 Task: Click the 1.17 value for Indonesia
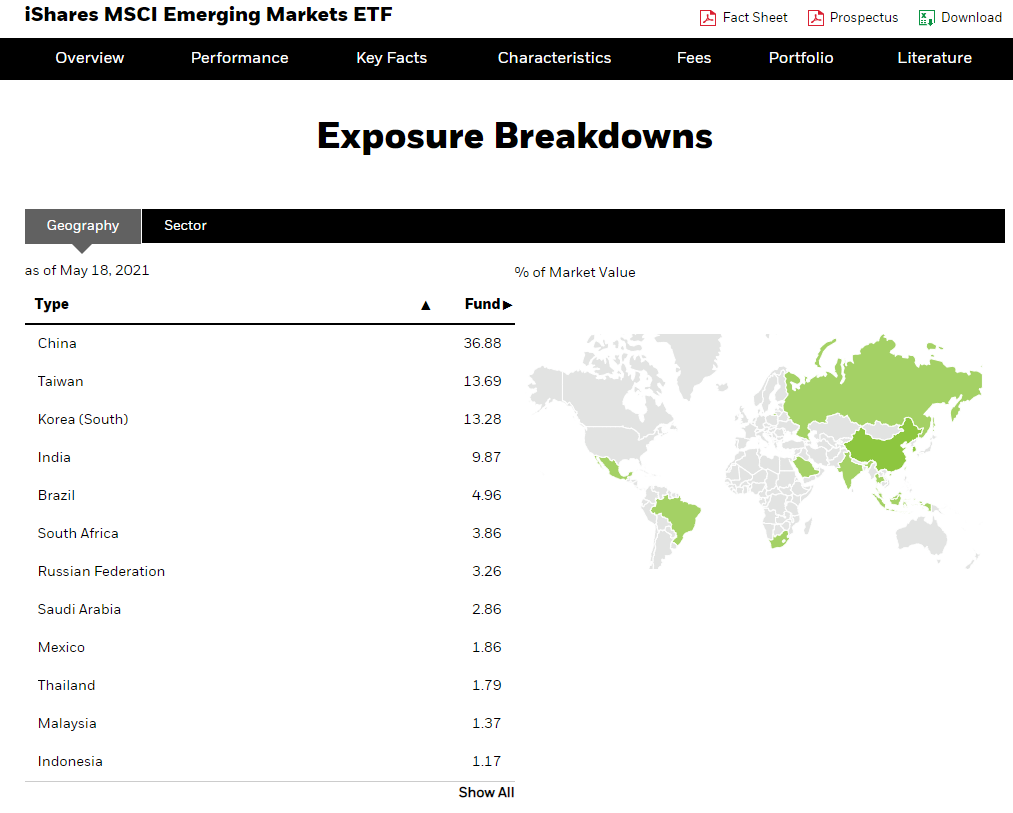(x=486, y=762)
